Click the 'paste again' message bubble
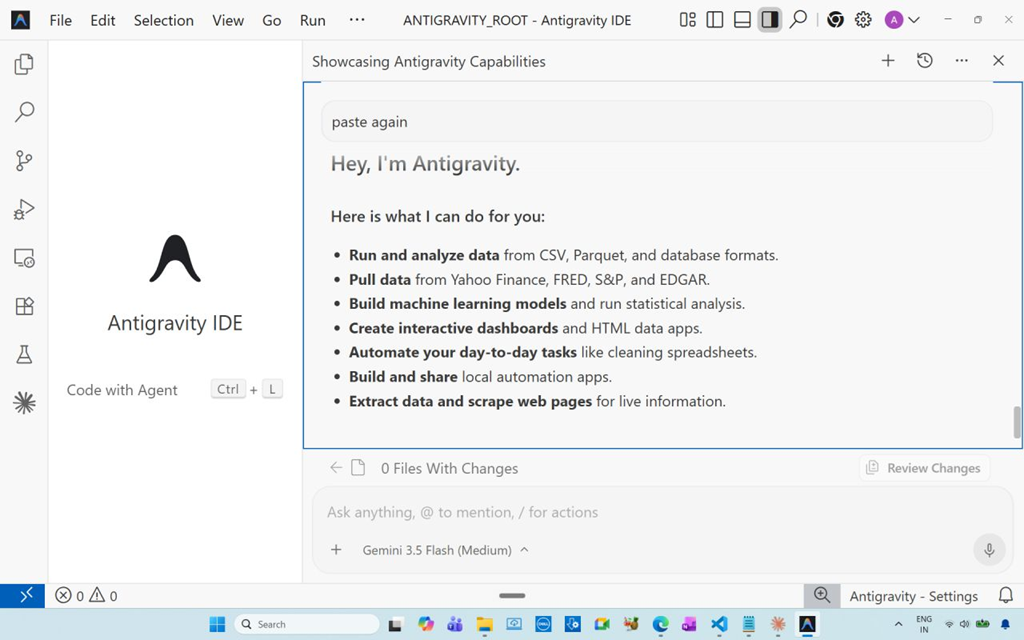Viewport: 1024px width, 640px height. point(657,121)
